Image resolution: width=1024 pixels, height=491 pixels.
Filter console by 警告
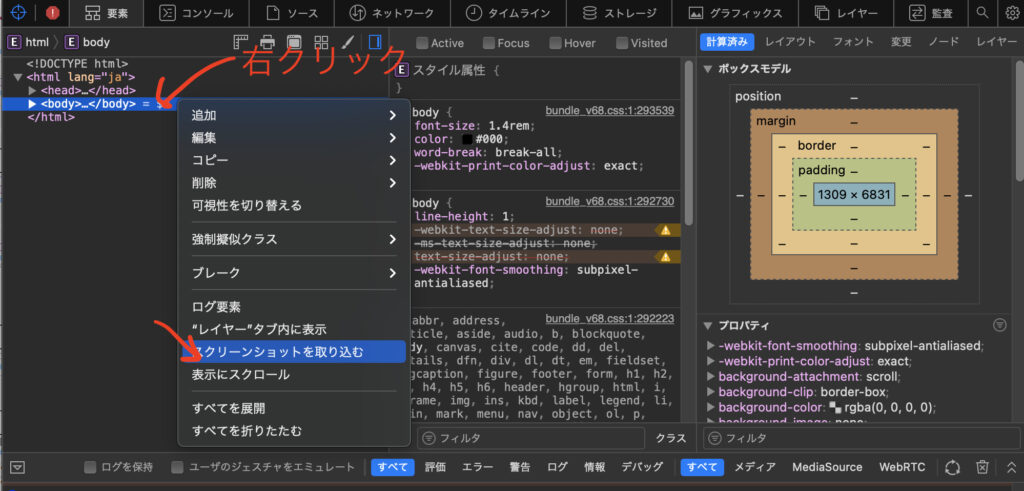(520, 467)
